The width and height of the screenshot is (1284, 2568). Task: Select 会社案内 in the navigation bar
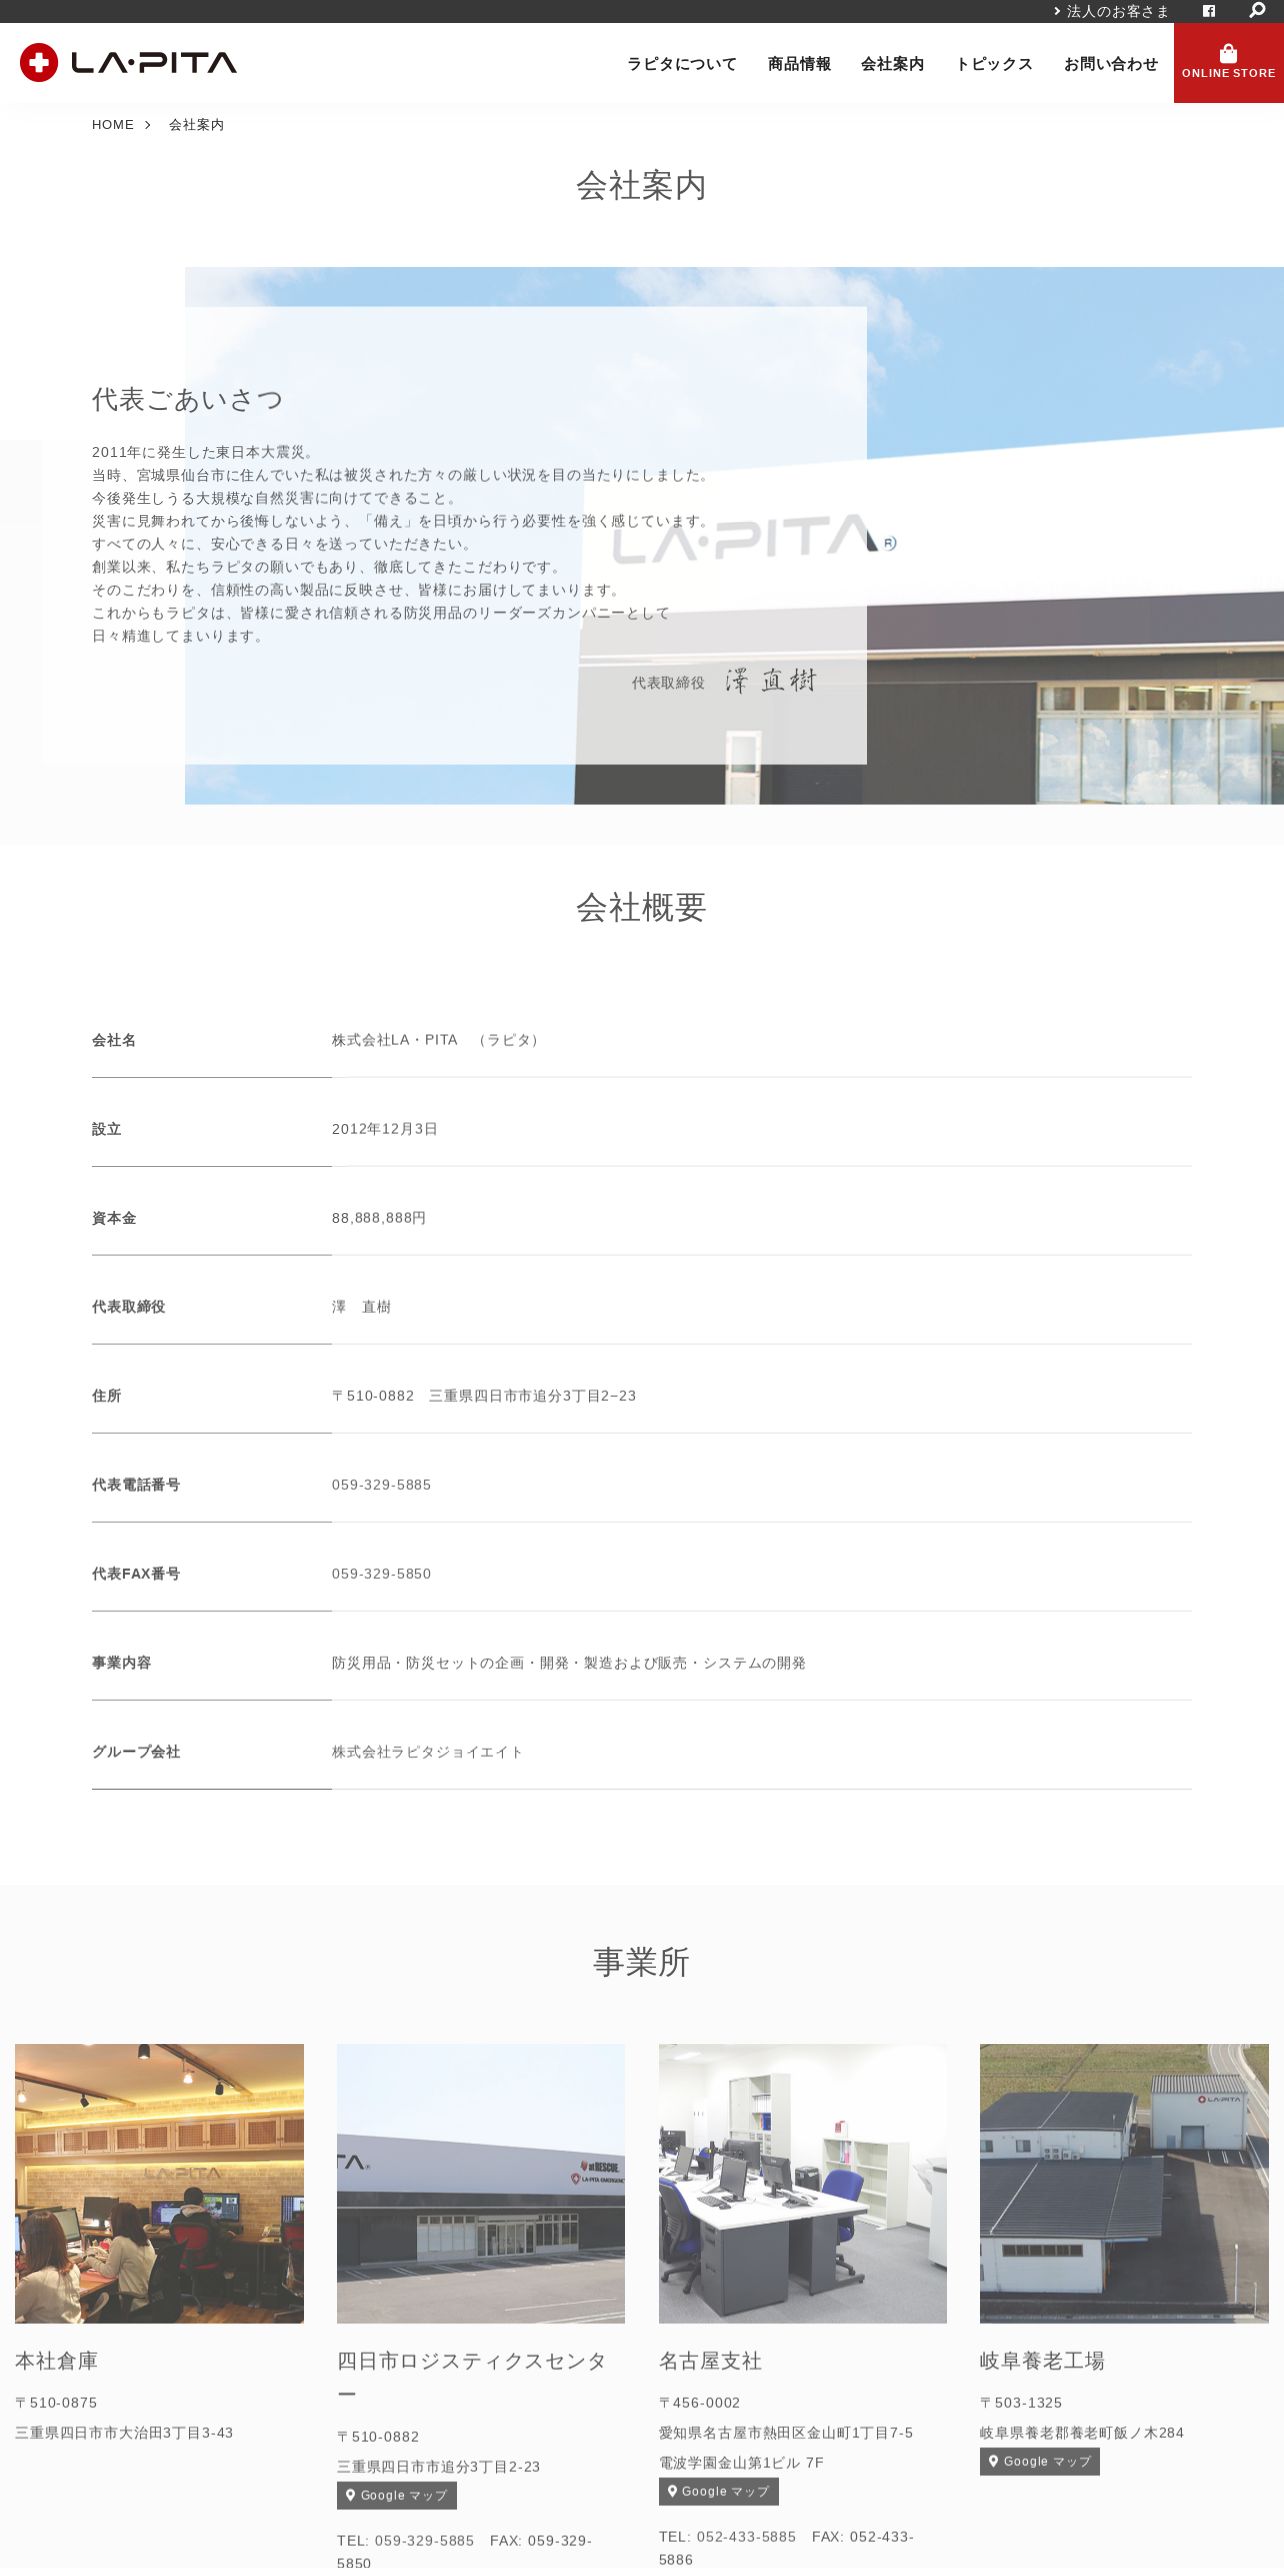click(x=892, y=64)
